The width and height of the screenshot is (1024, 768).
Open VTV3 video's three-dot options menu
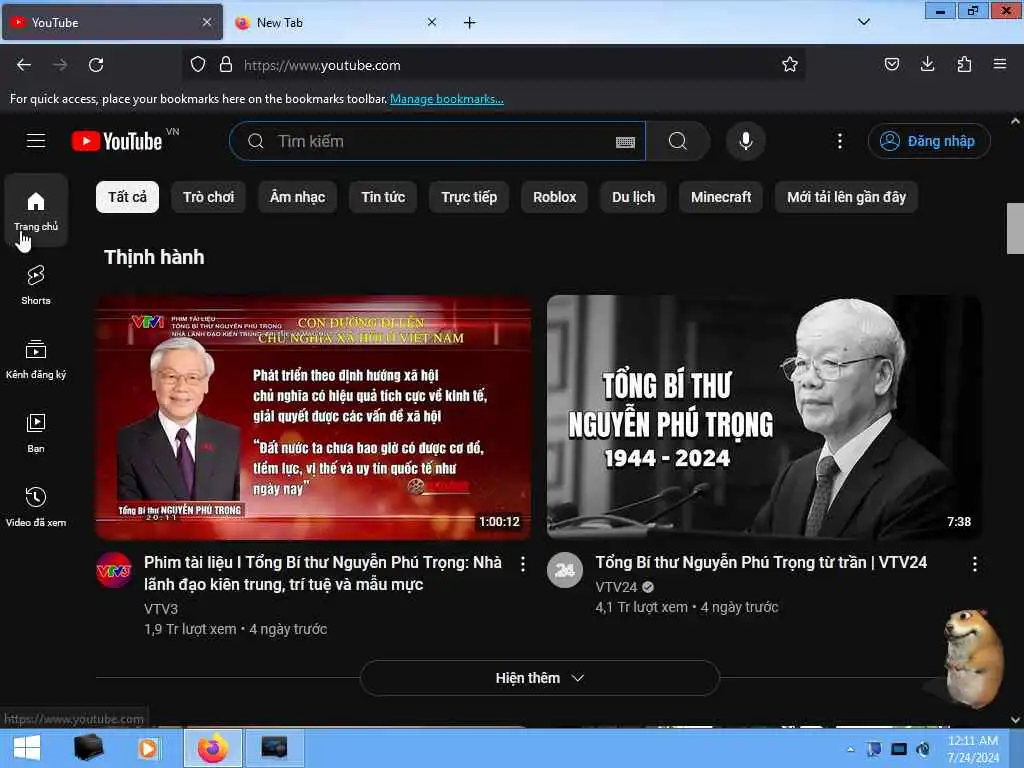pyautogui.click(x=522, y=564)
